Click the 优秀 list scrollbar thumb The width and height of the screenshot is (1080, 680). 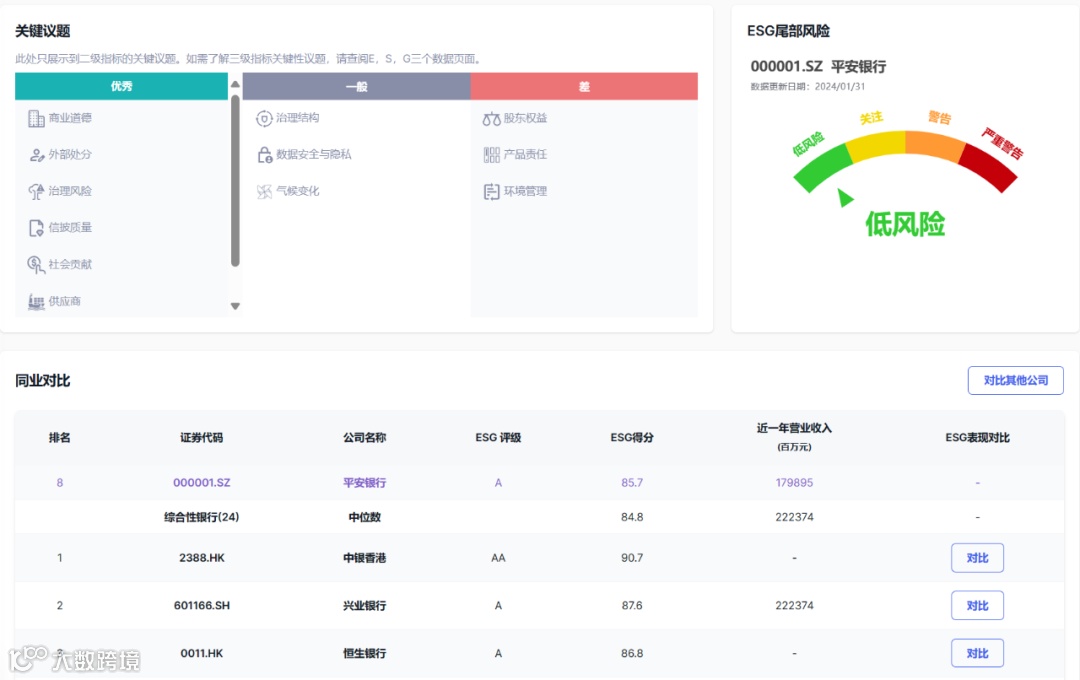[235, 181]
